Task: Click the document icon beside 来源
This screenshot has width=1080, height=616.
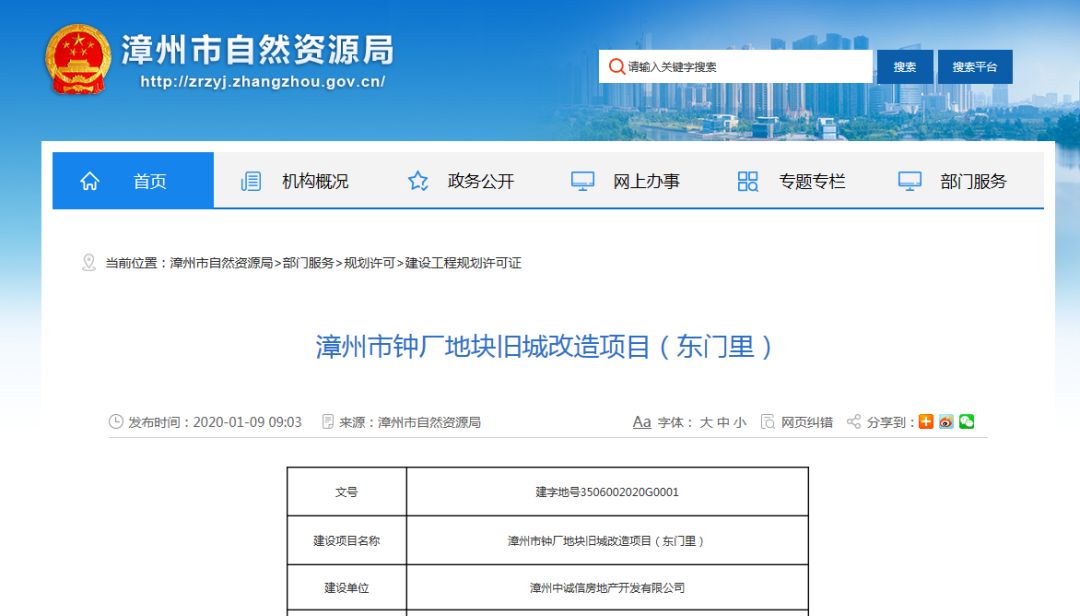Action: click(x=328, y=421)
